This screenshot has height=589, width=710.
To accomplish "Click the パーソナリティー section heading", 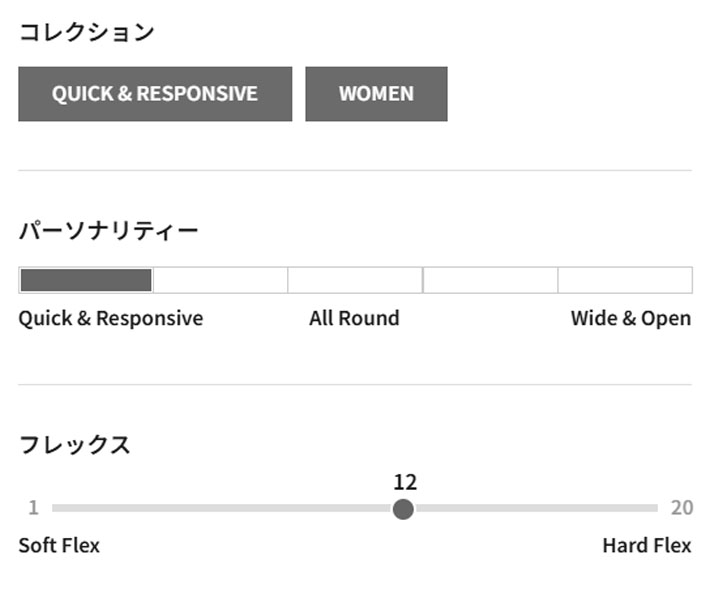I will coord(108,231).
